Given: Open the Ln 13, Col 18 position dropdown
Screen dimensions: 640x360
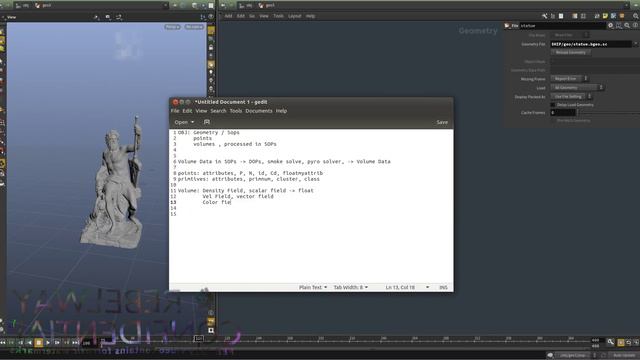Looking at the screenshot, I should click(407, 287).
